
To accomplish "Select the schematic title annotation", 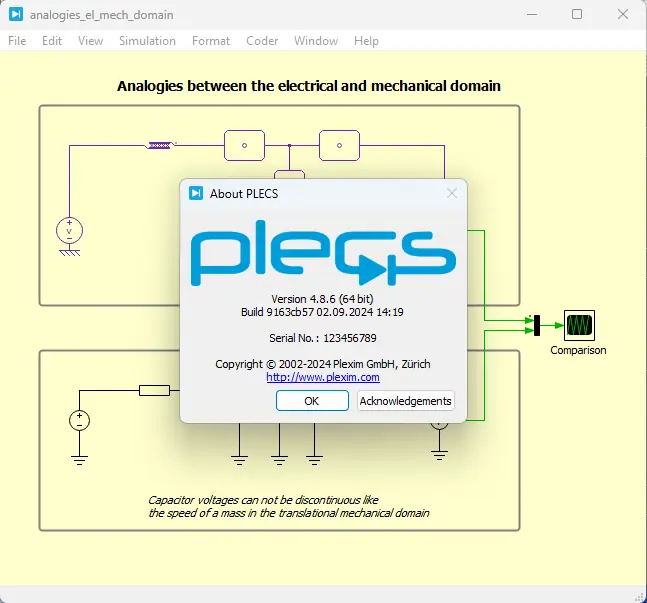I will pyautogui.click(x=309, y=86).
